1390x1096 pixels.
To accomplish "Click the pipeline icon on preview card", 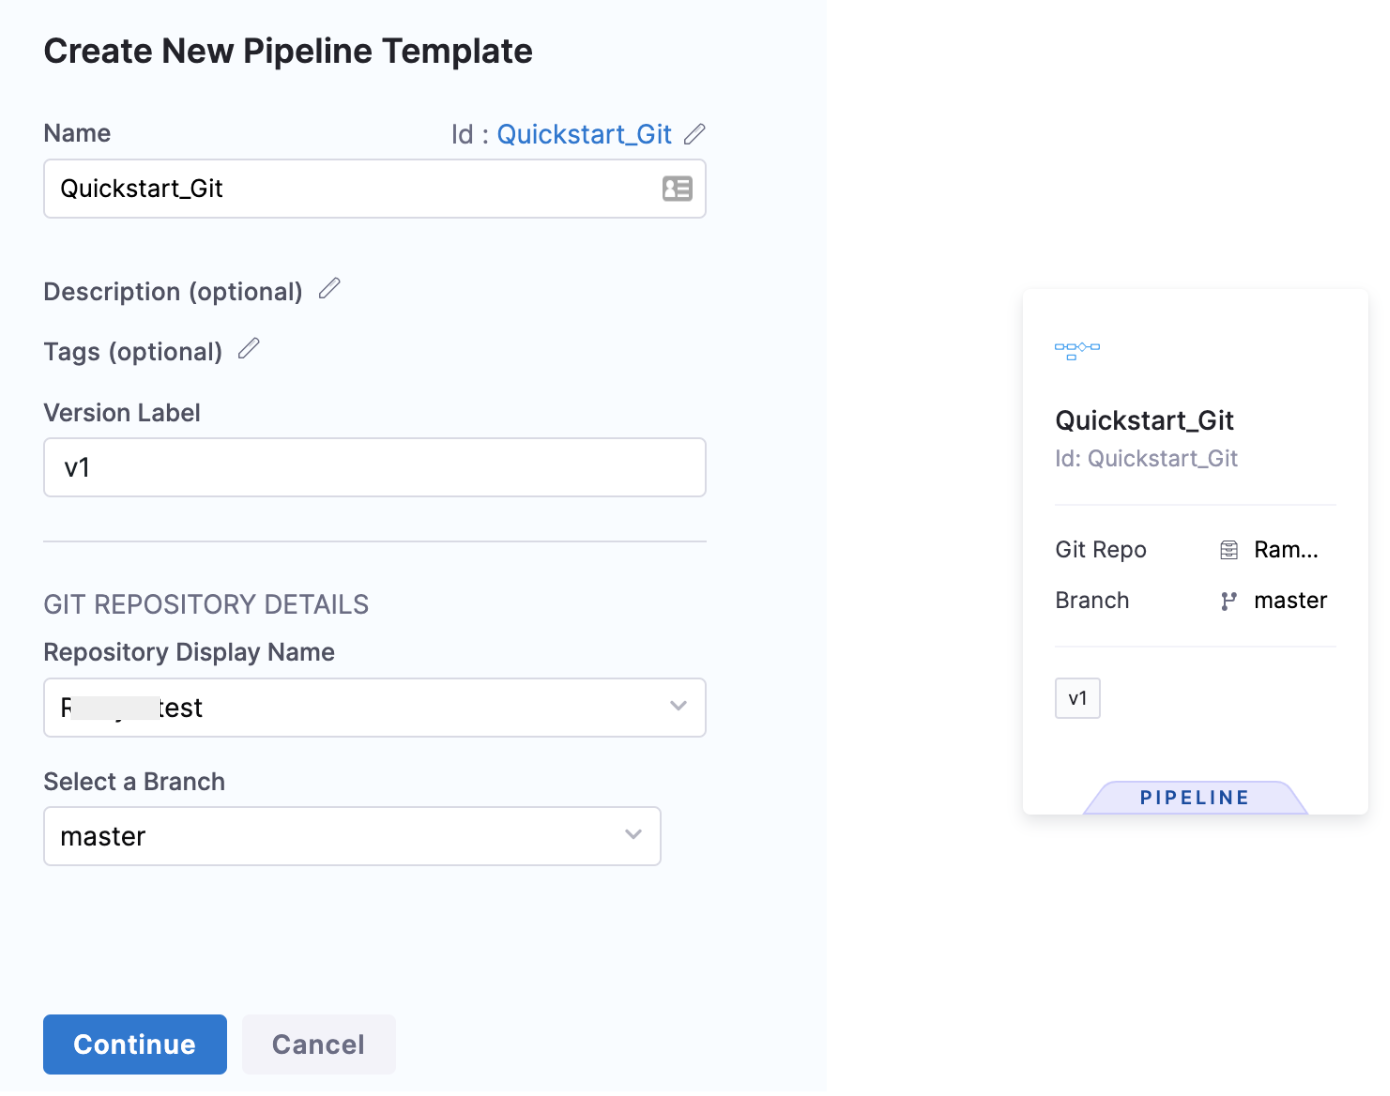I will [x=1077, y=350].
